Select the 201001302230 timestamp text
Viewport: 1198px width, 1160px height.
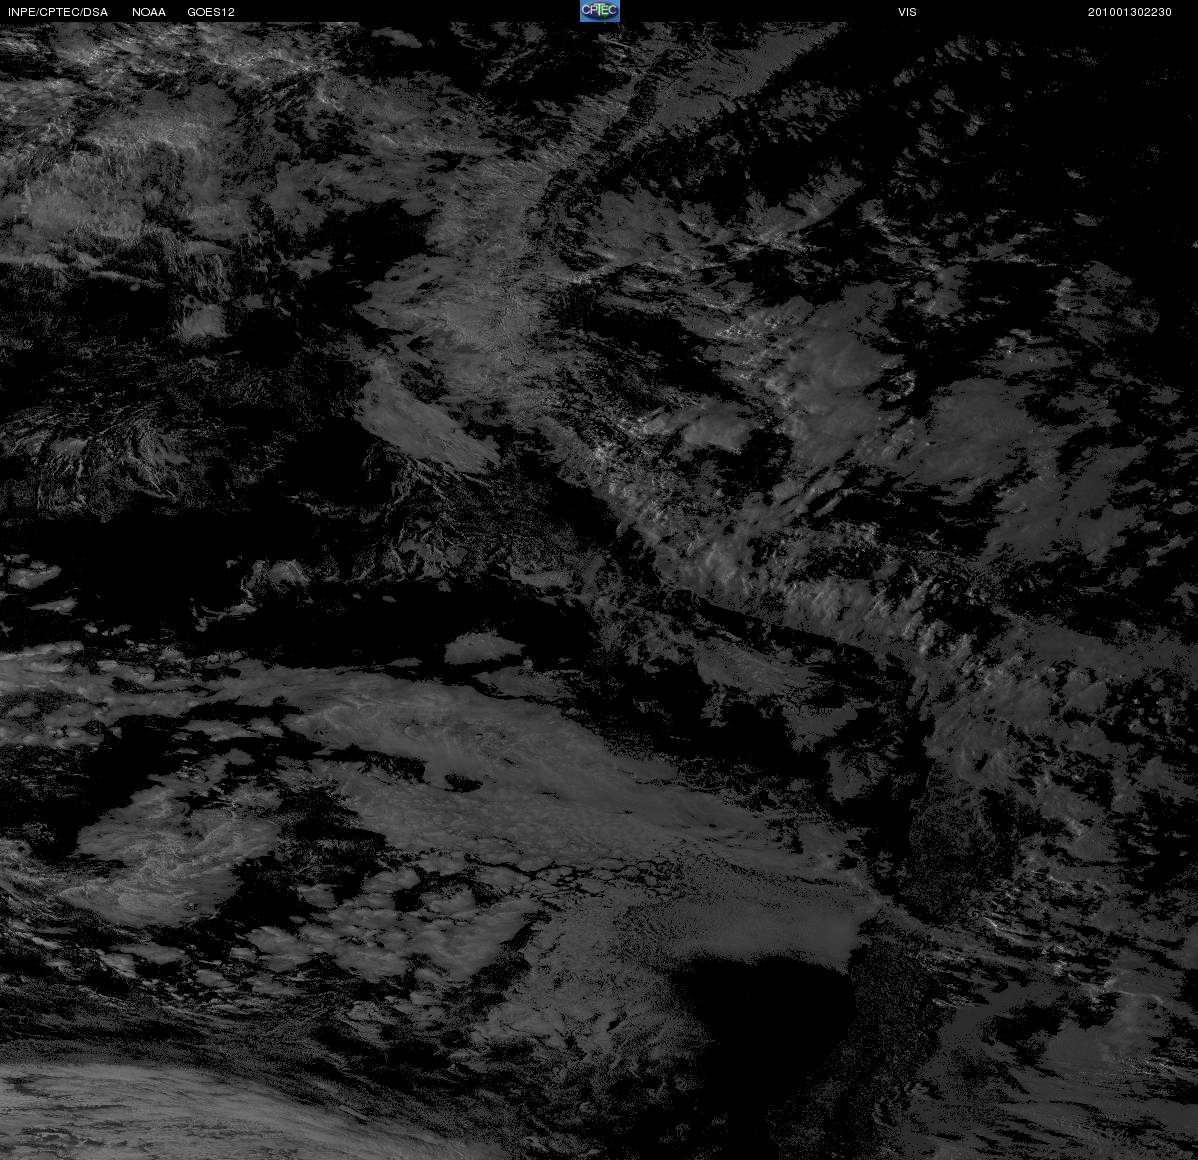[x=1129, y=12]
